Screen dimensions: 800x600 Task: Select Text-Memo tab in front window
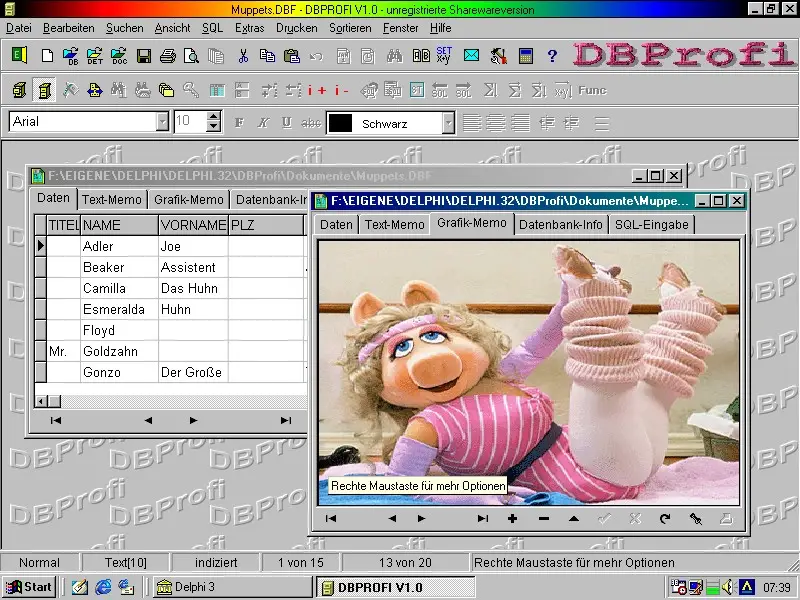(394, 224)
